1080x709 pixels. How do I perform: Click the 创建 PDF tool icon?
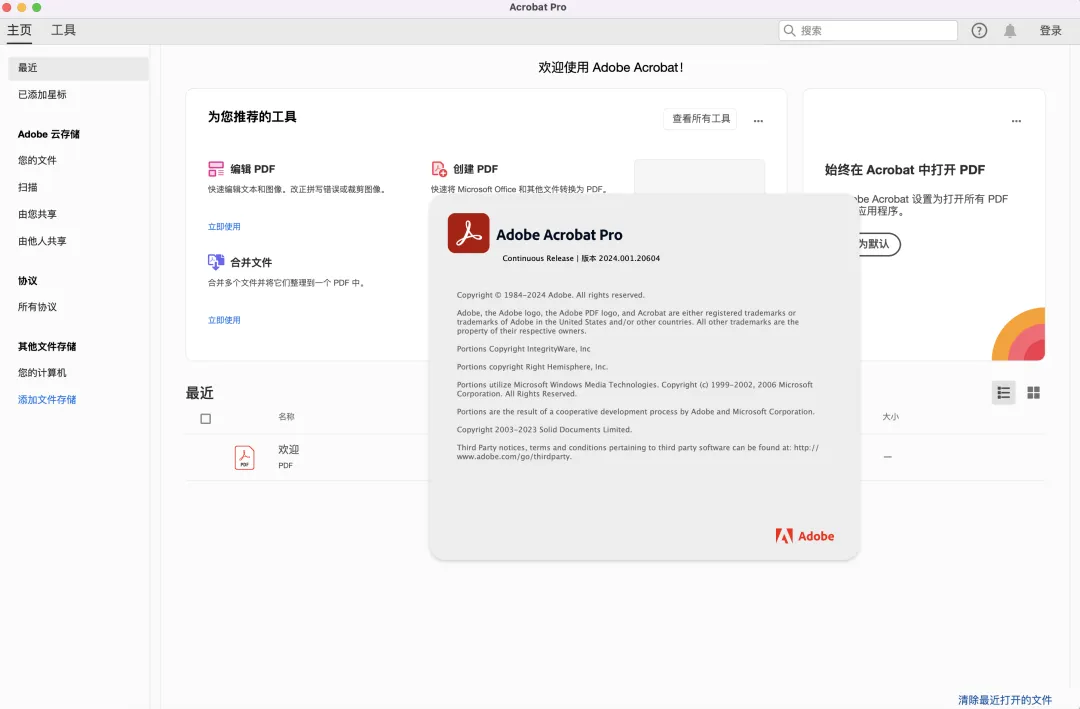(439, 169)
